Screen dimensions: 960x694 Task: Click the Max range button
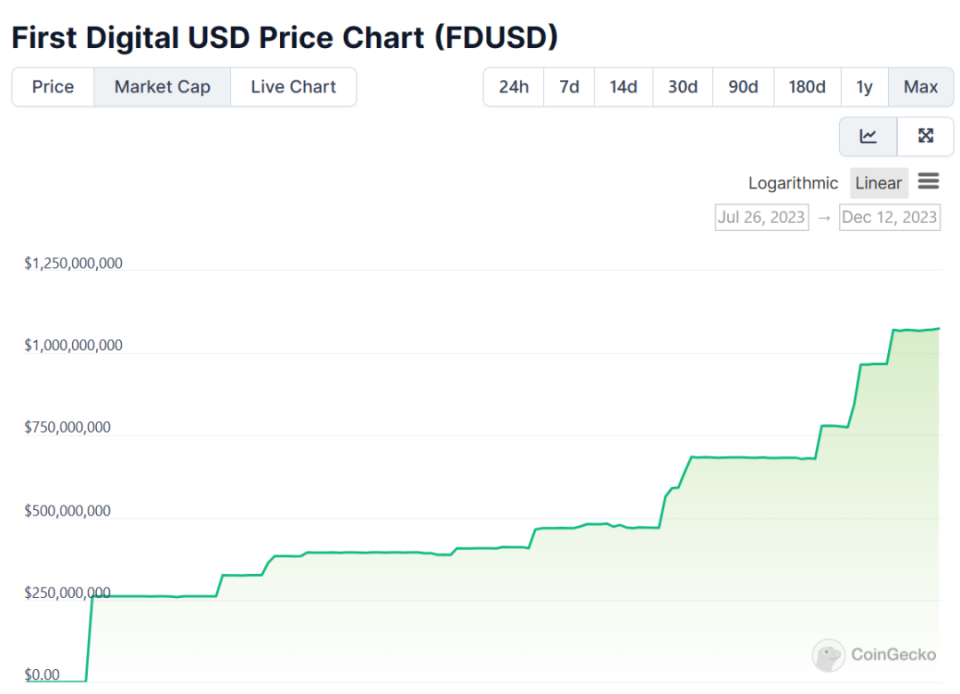[x=920, y=87]
